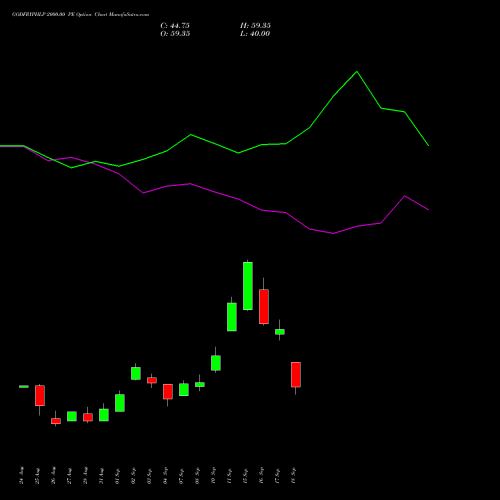Select the 02 Sep date label
The width and height of the screenshot is (500, 500).
[x=134, y=476]
